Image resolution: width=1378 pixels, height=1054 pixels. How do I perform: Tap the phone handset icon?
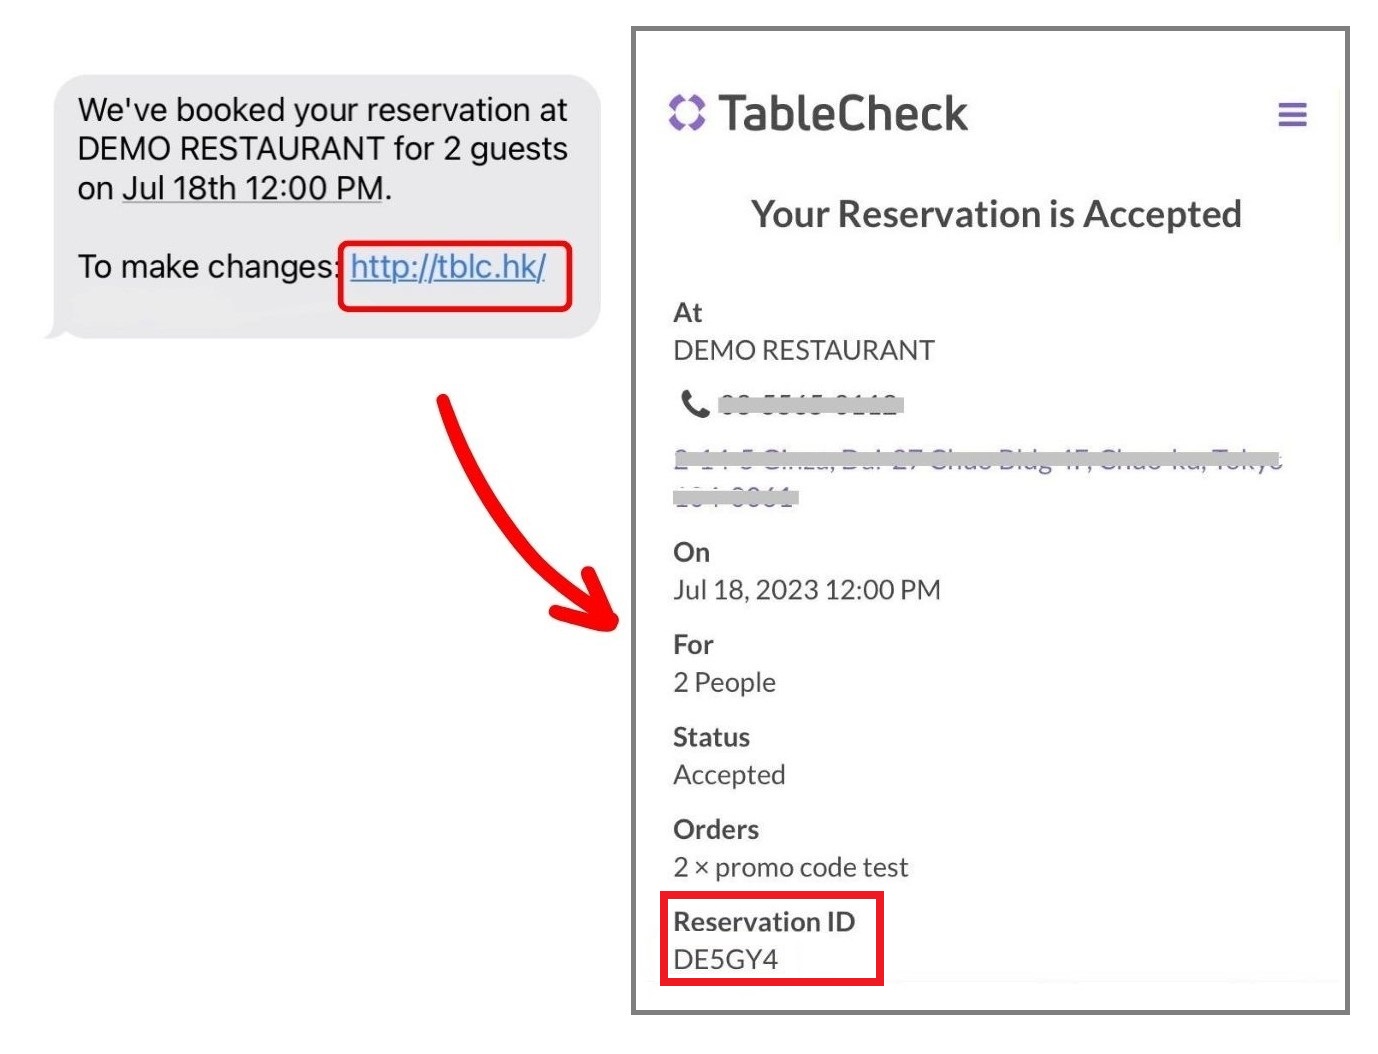tap(694, 404)
